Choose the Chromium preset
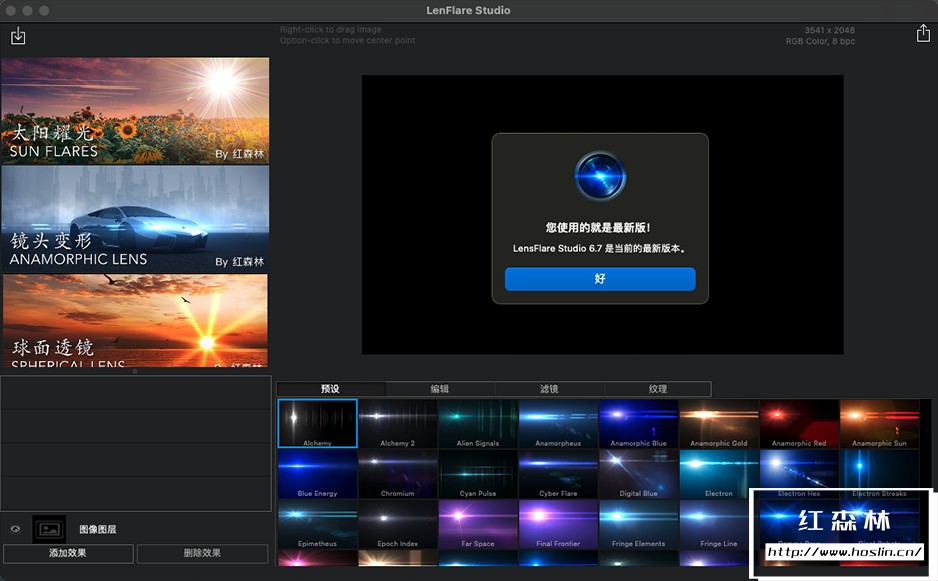The image size is (938, 581). pyautogui.click(x=398, y=474)
